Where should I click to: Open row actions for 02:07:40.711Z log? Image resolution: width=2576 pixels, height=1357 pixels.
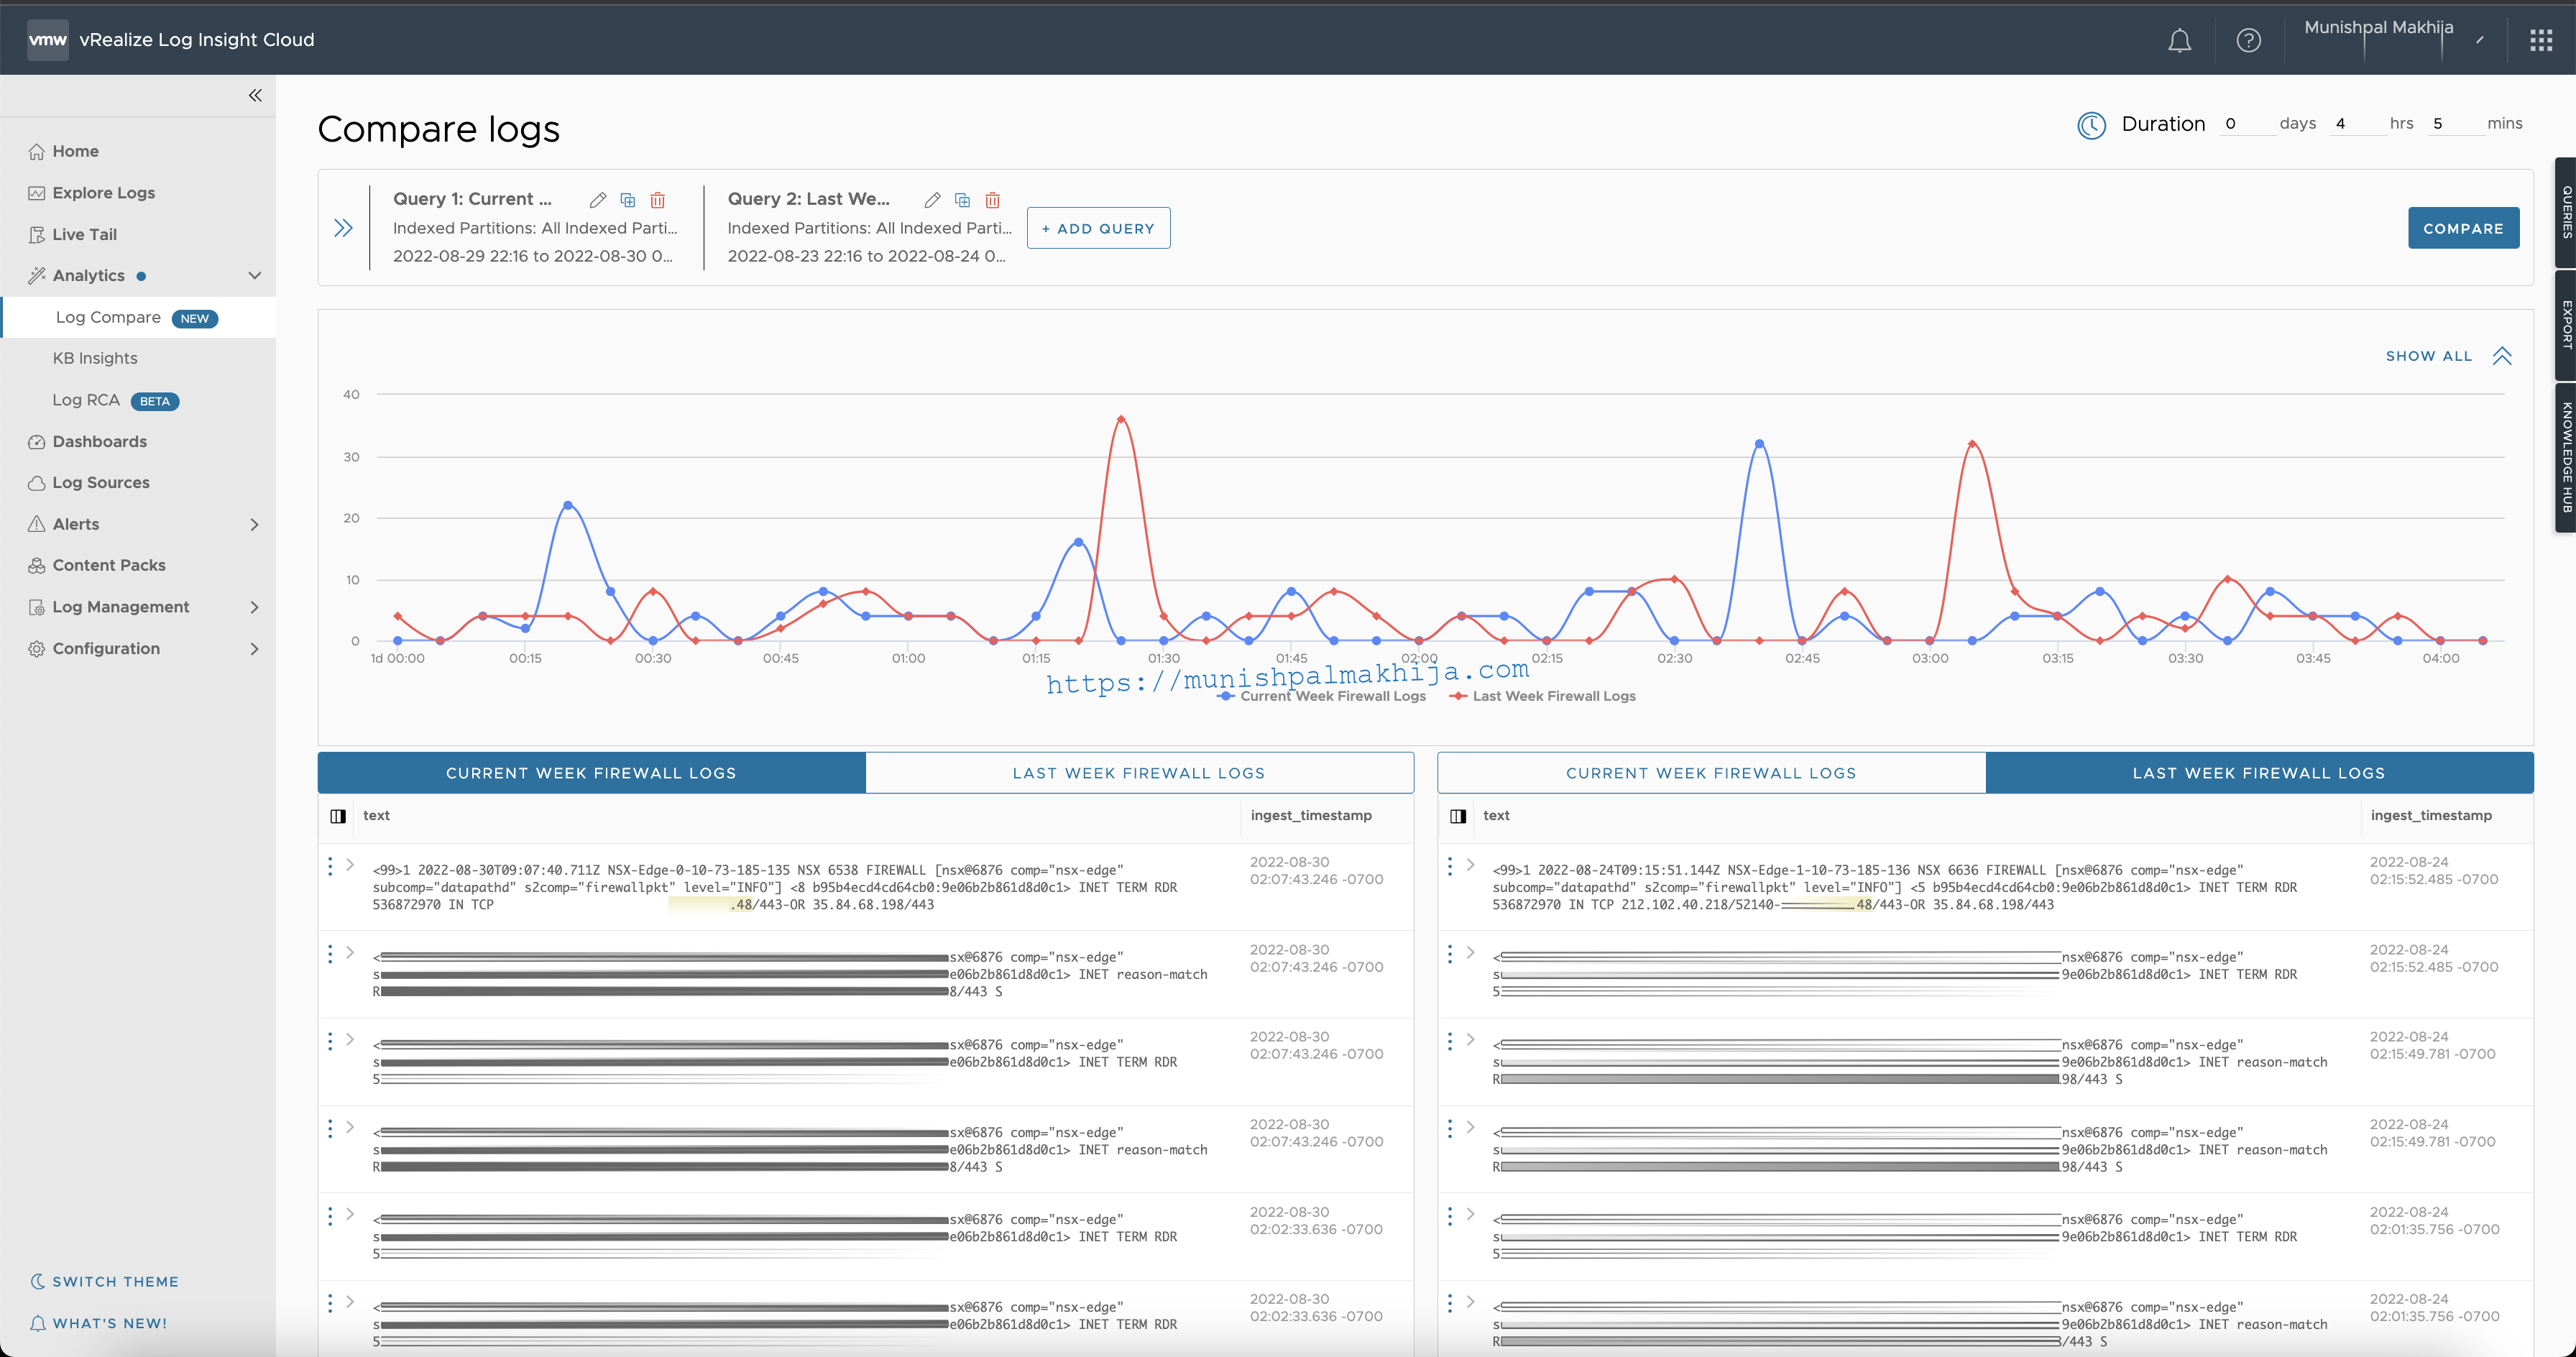pyautogui.click(x=330, y=866)
